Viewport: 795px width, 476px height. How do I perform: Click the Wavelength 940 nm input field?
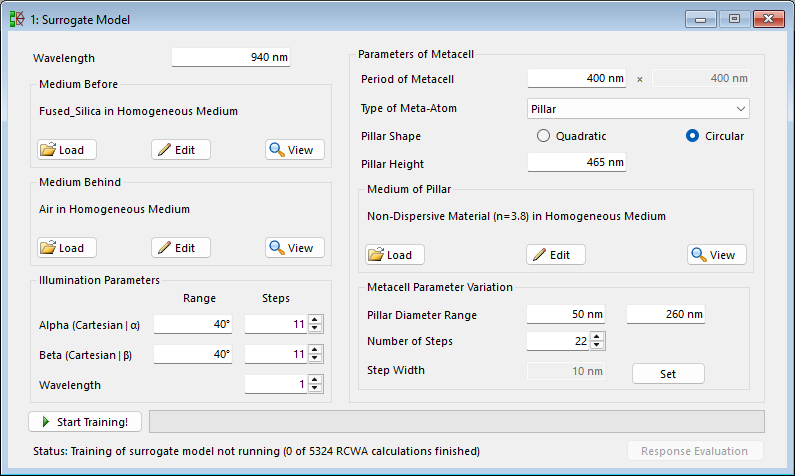coord(231,58)
